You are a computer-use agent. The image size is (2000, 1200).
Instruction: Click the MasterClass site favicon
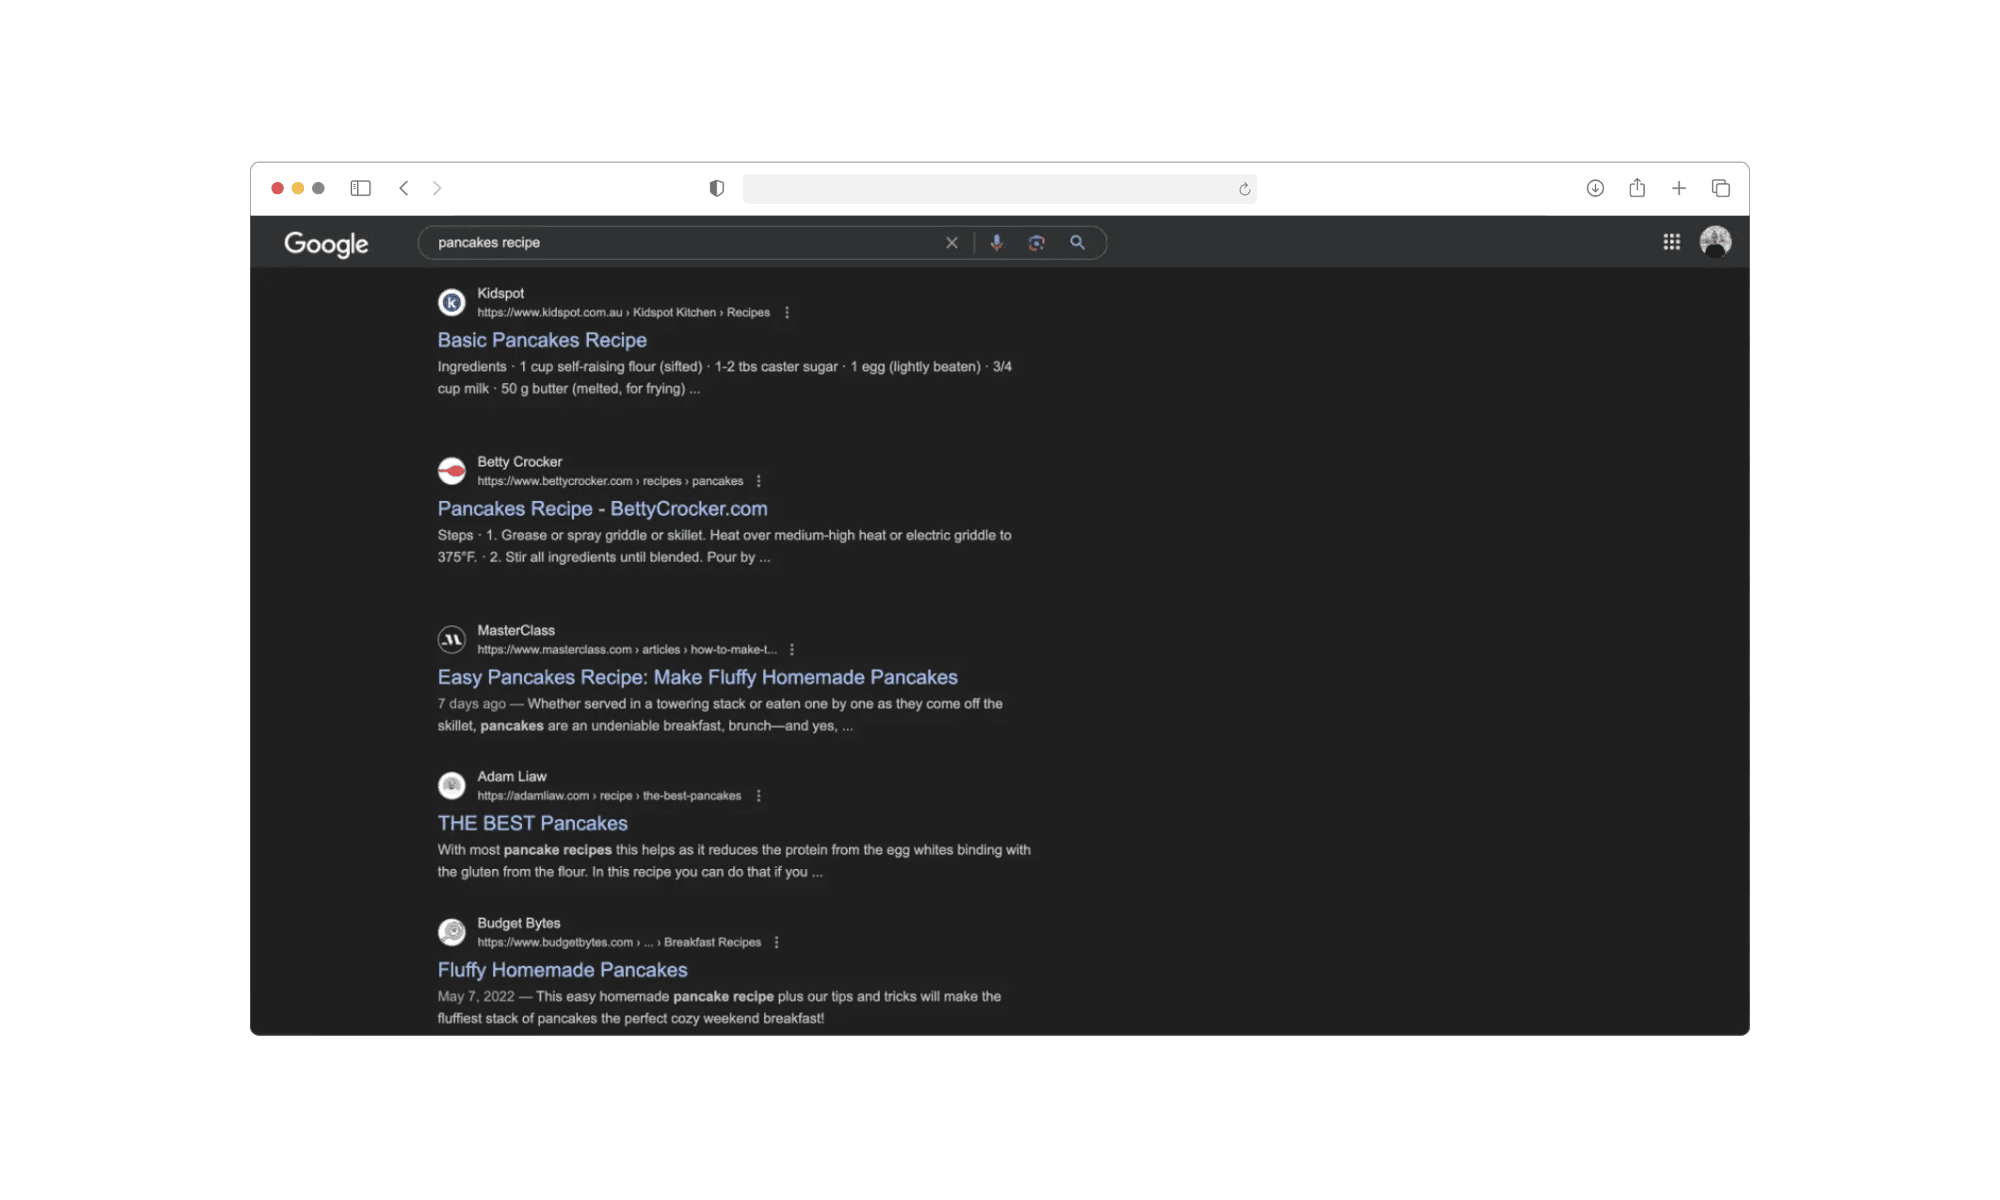[452, 639]
